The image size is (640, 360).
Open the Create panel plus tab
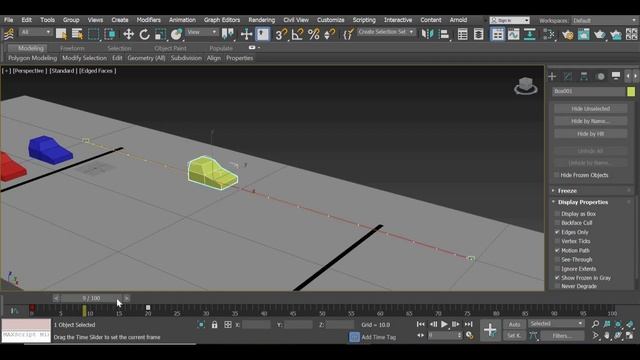[552, 76]
